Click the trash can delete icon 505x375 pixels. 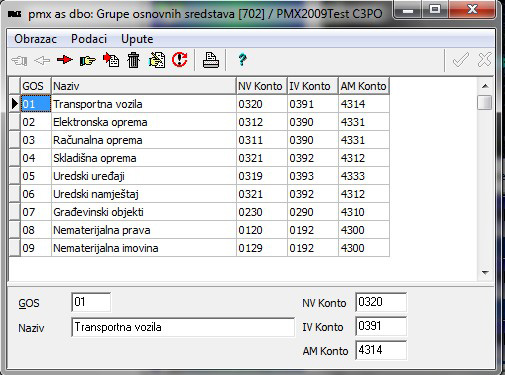(x=133, y=60)
